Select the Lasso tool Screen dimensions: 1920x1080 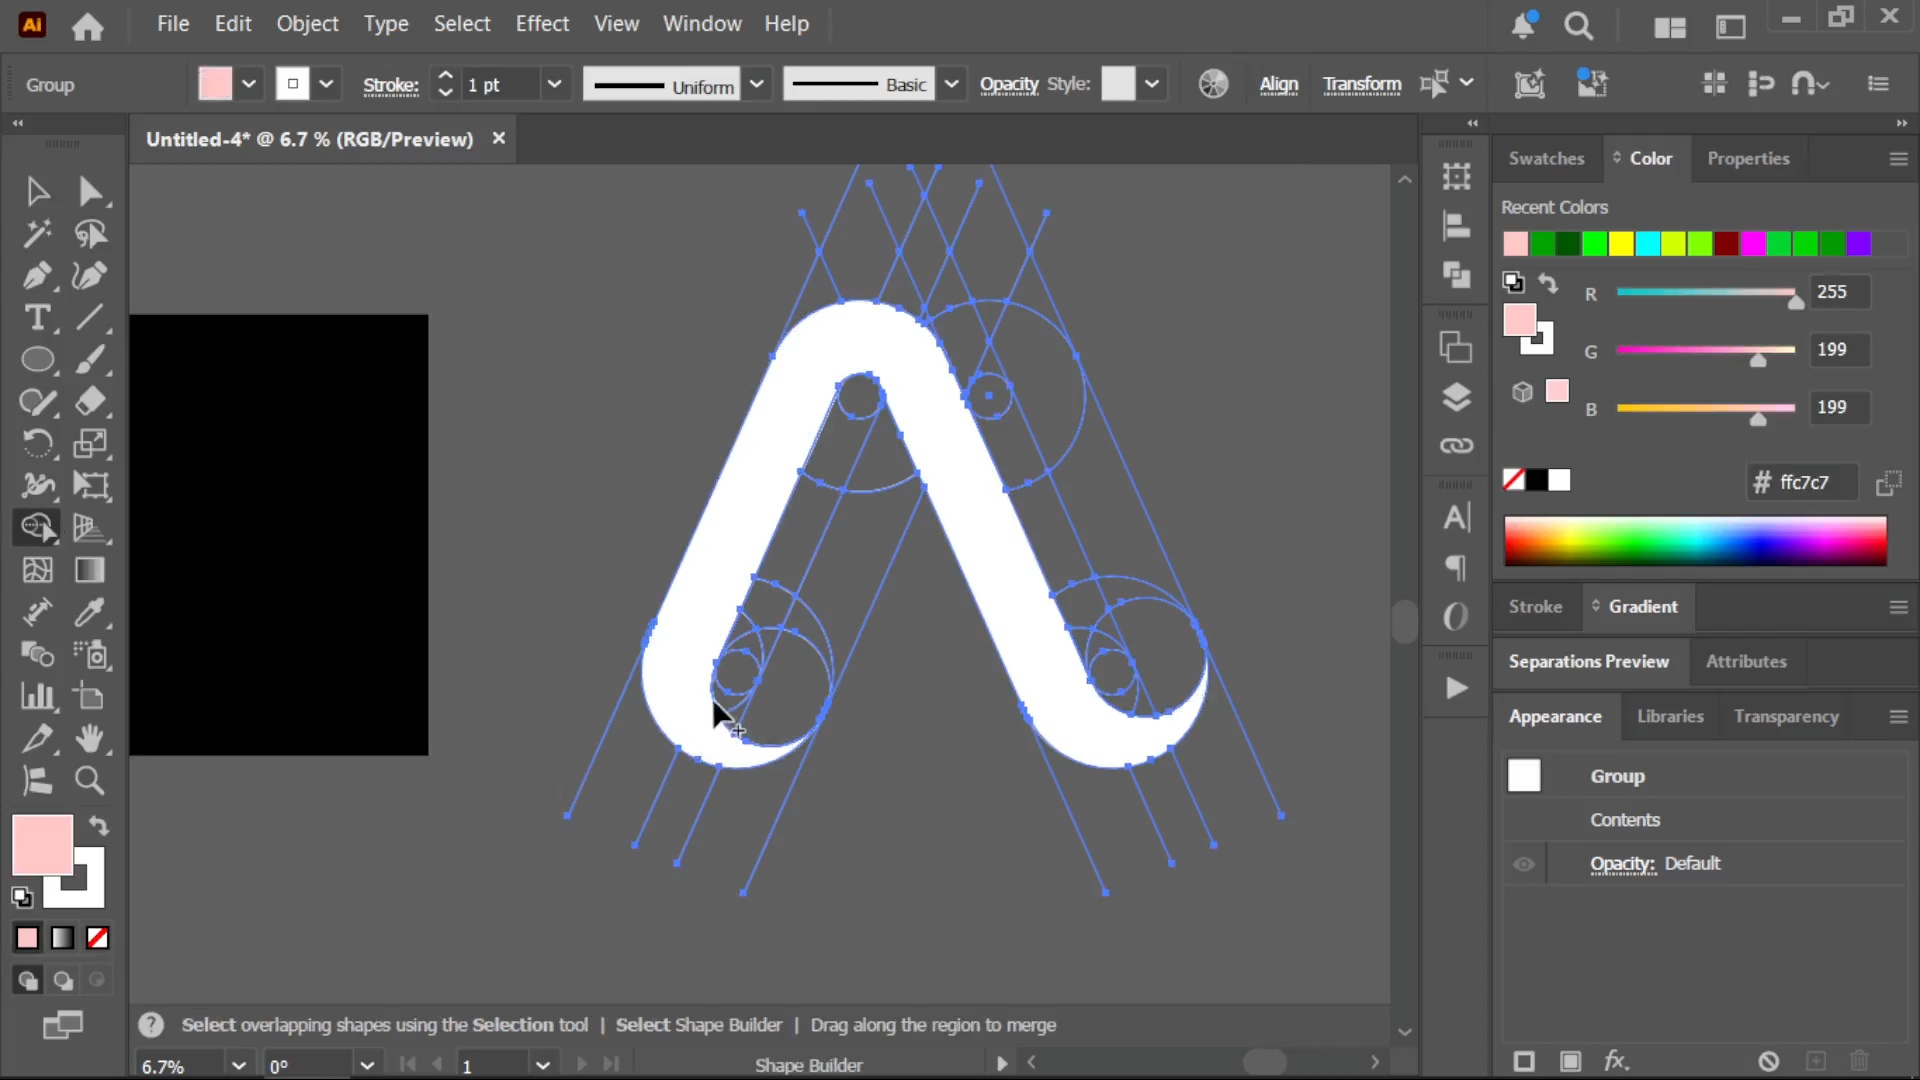[90, 234]
